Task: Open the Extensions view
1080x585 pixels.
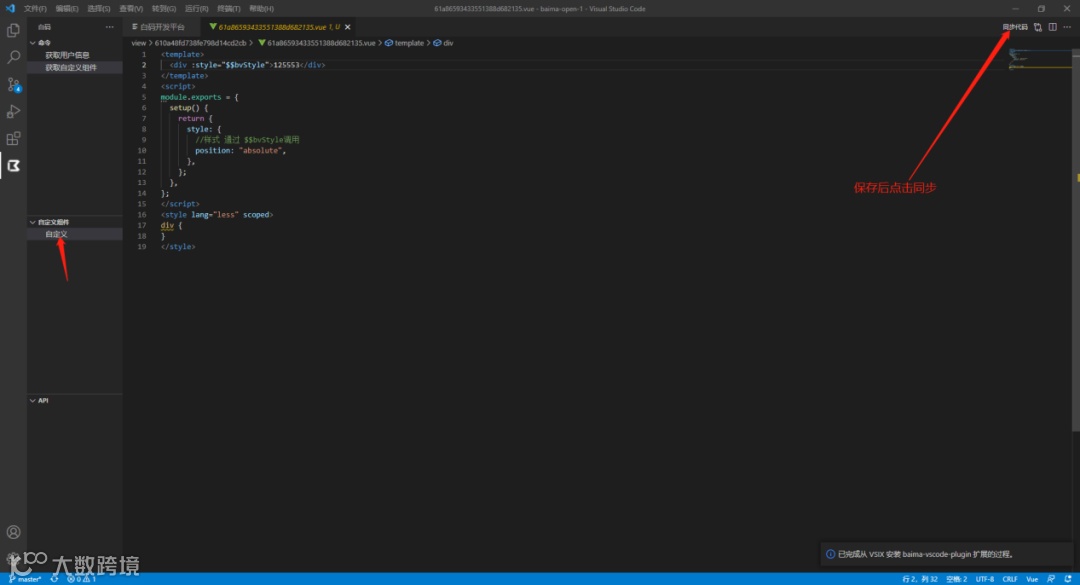Action: [13, 138]
